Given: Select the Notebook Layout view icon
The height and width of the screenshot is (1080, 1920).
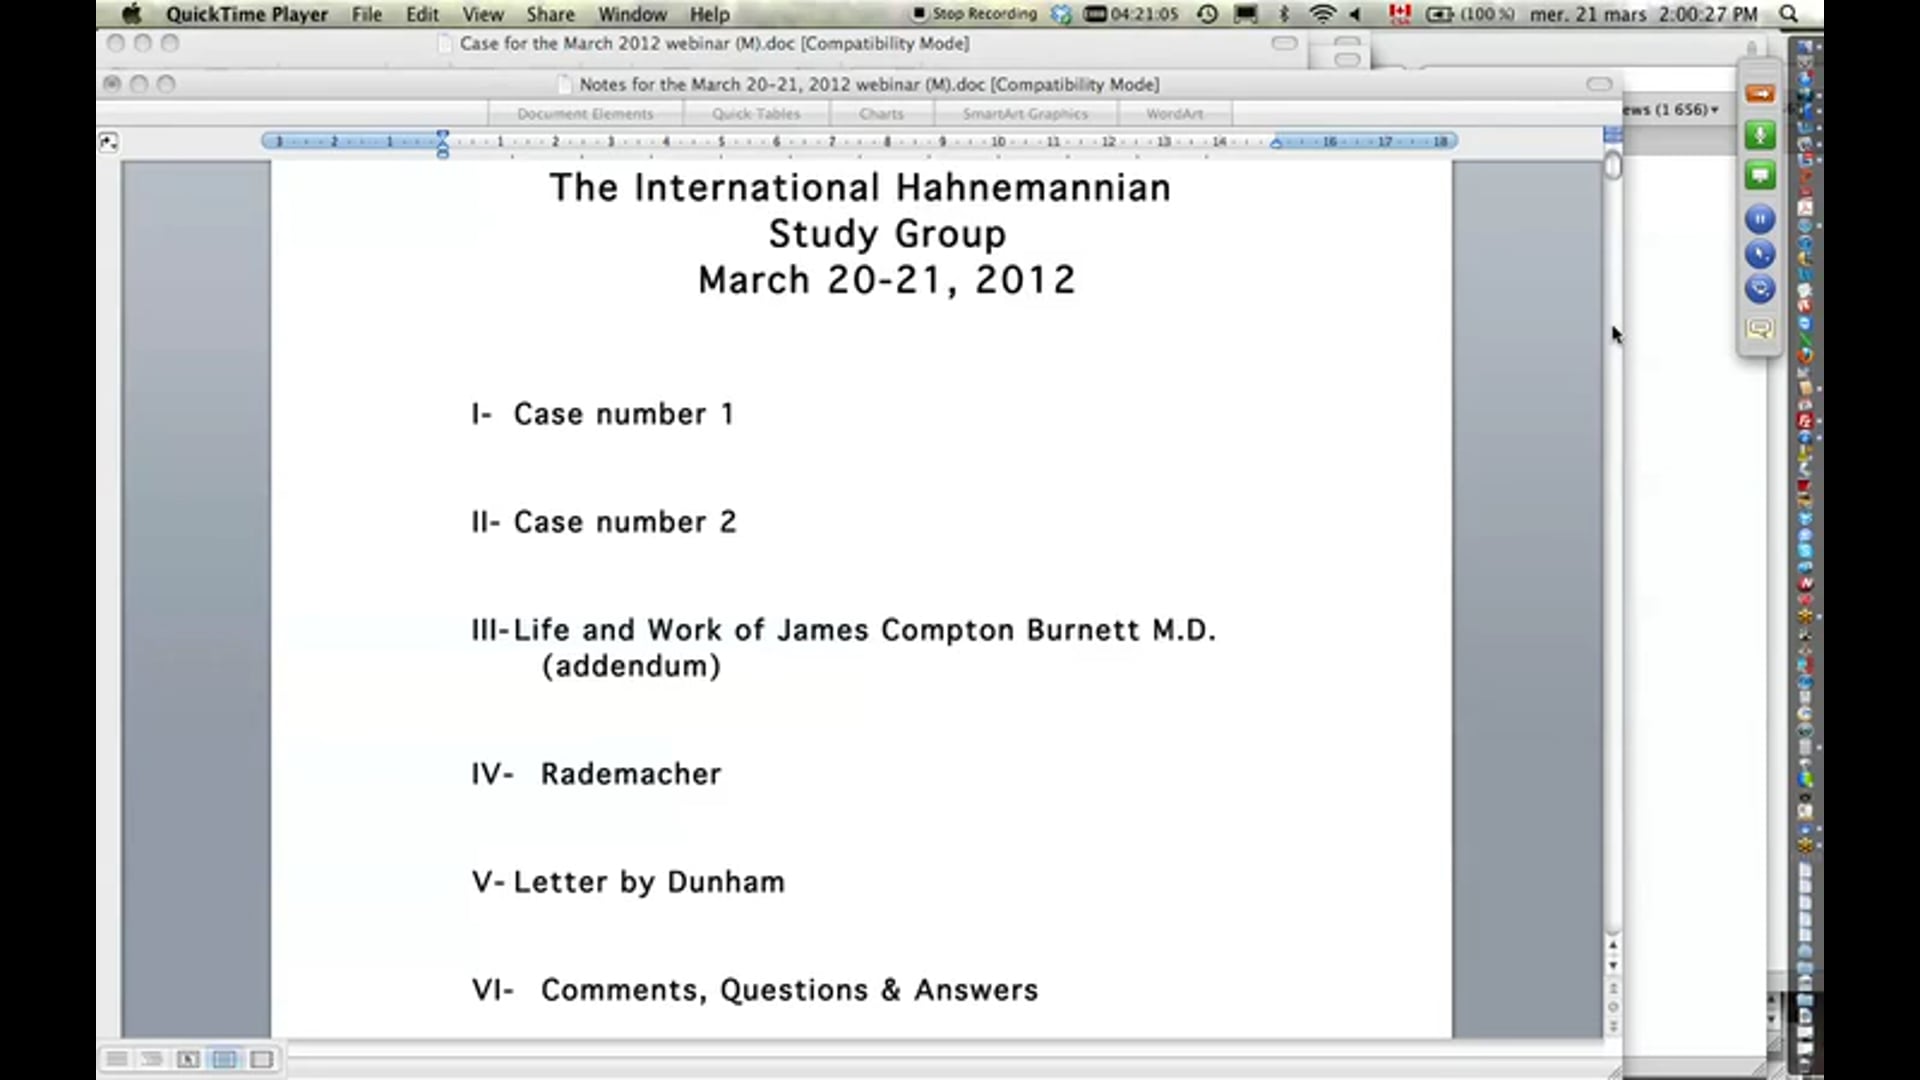Looking at the screenshot, I should 262,1059.
